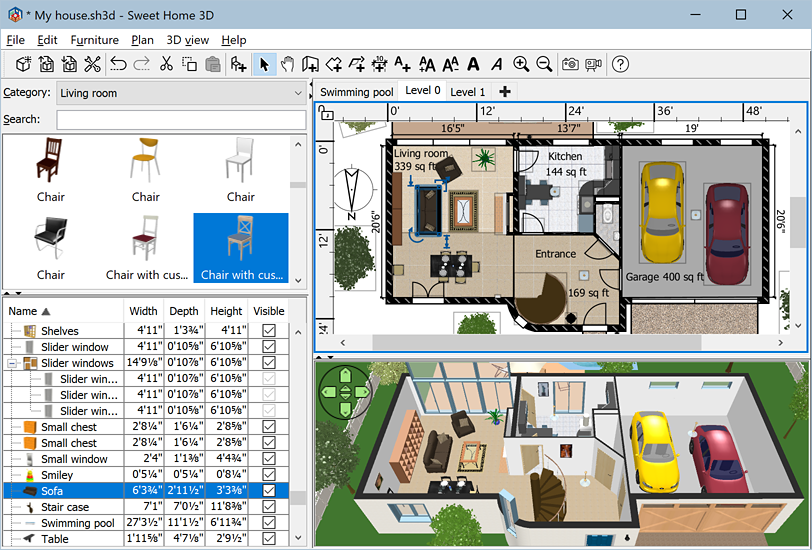The width and height of the screenshot is (812, 550).
Task: Click the Add furniture to home icon
Action: coord(238,65)
